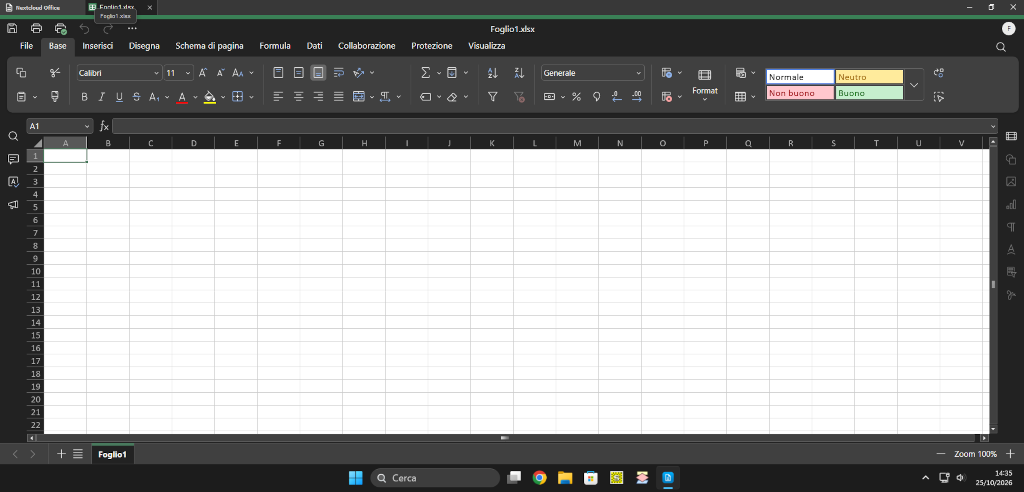Switch to the Formula tab

coord(275,46)
